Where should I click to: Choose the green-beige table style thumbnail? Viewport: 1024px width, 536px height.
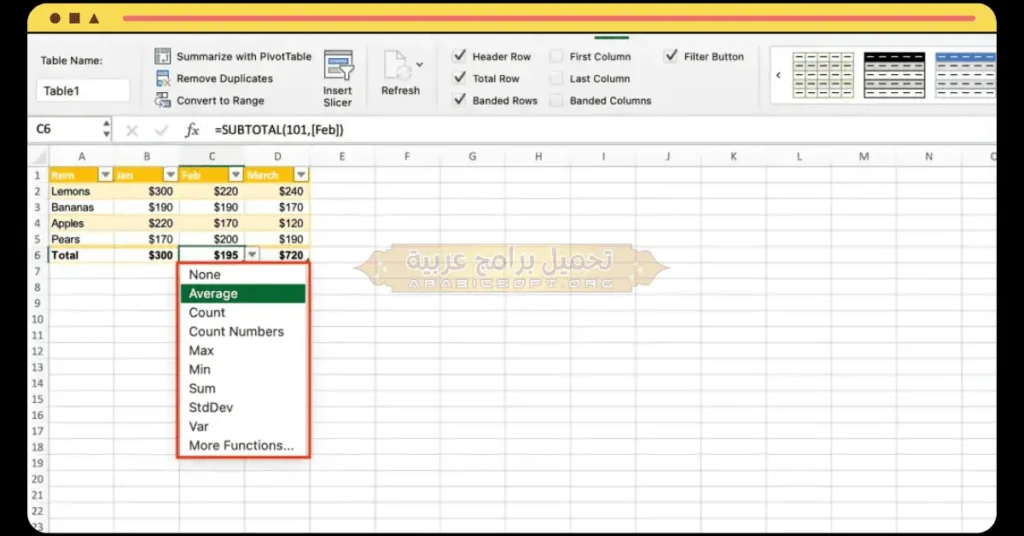823,75
